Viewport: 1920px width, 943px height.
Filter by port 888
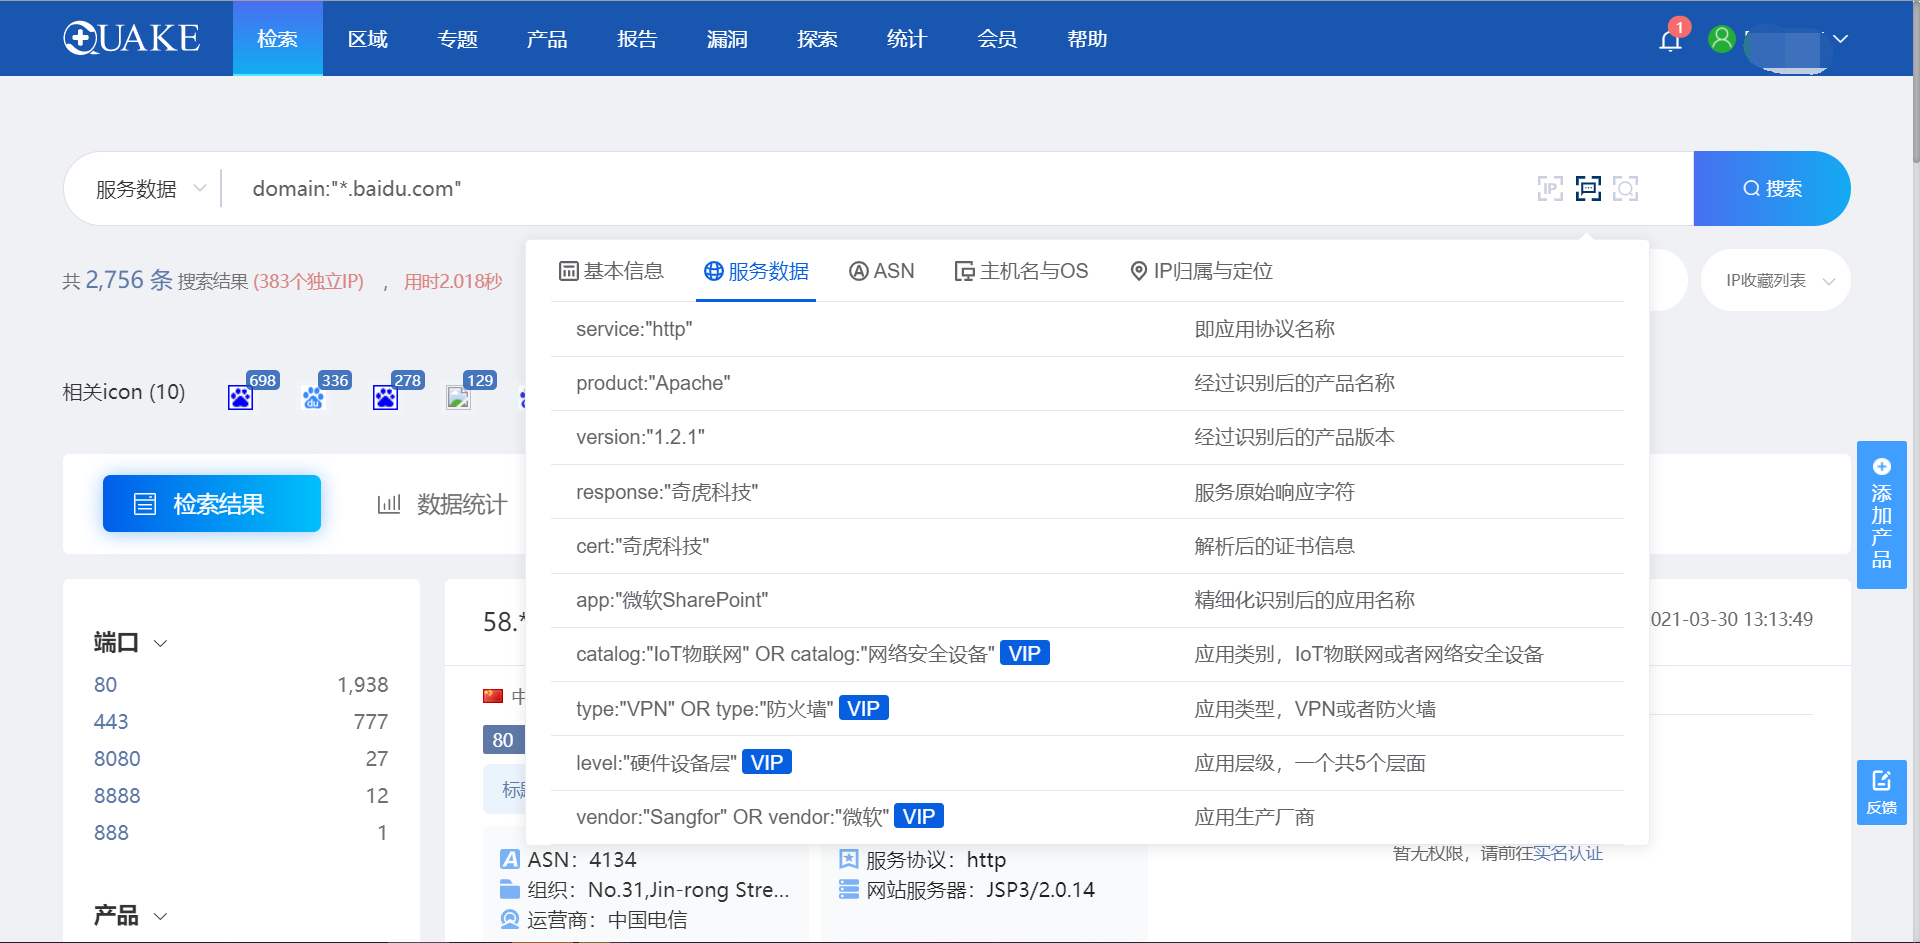tap(111, 833)
